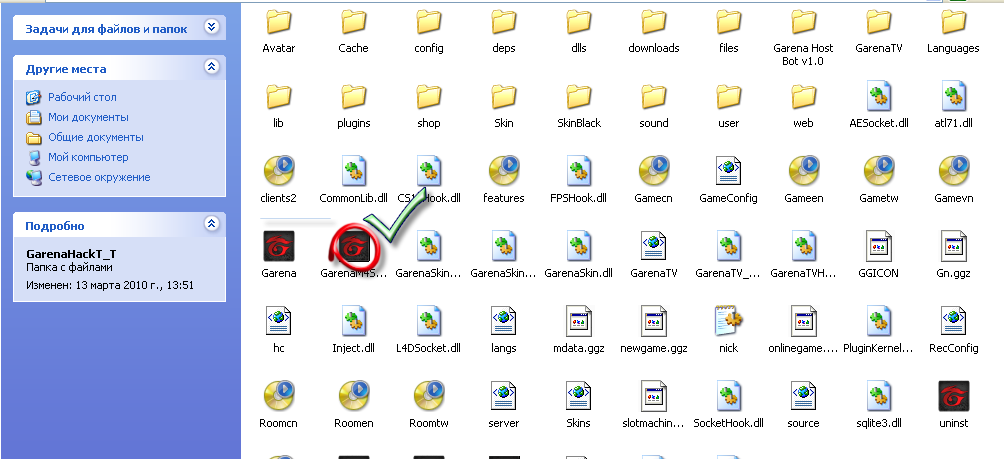Select the server XML file
Screen dimensions: 1004x459
(504, 396)
